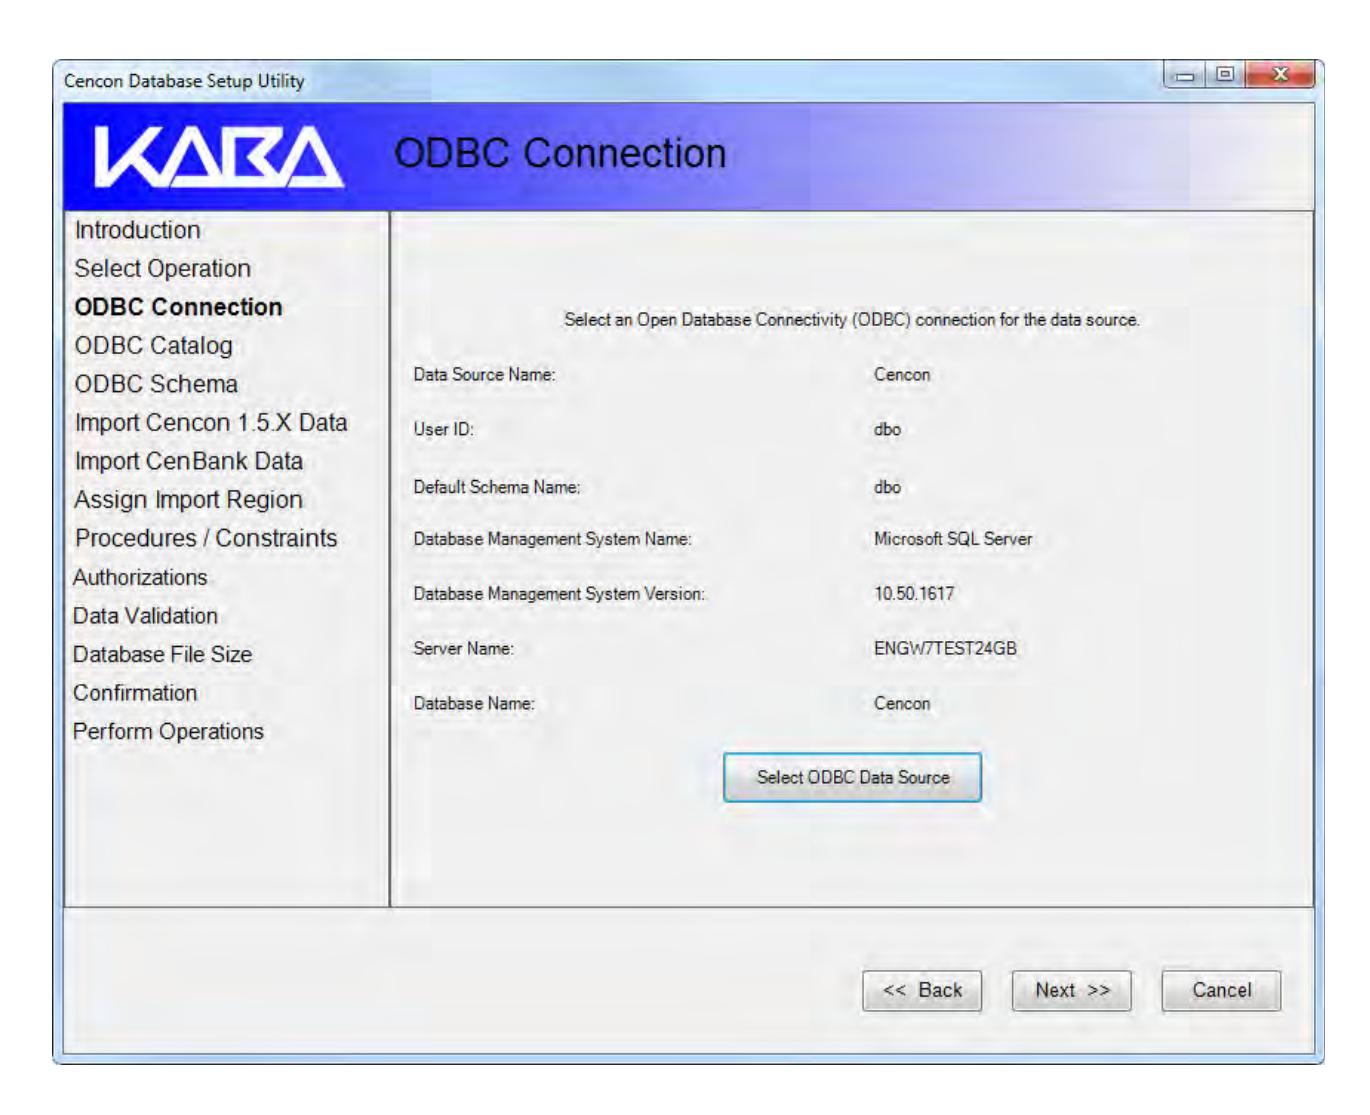
Task: Jump to the ODBC Catalog step
Action: coord(153,346)
